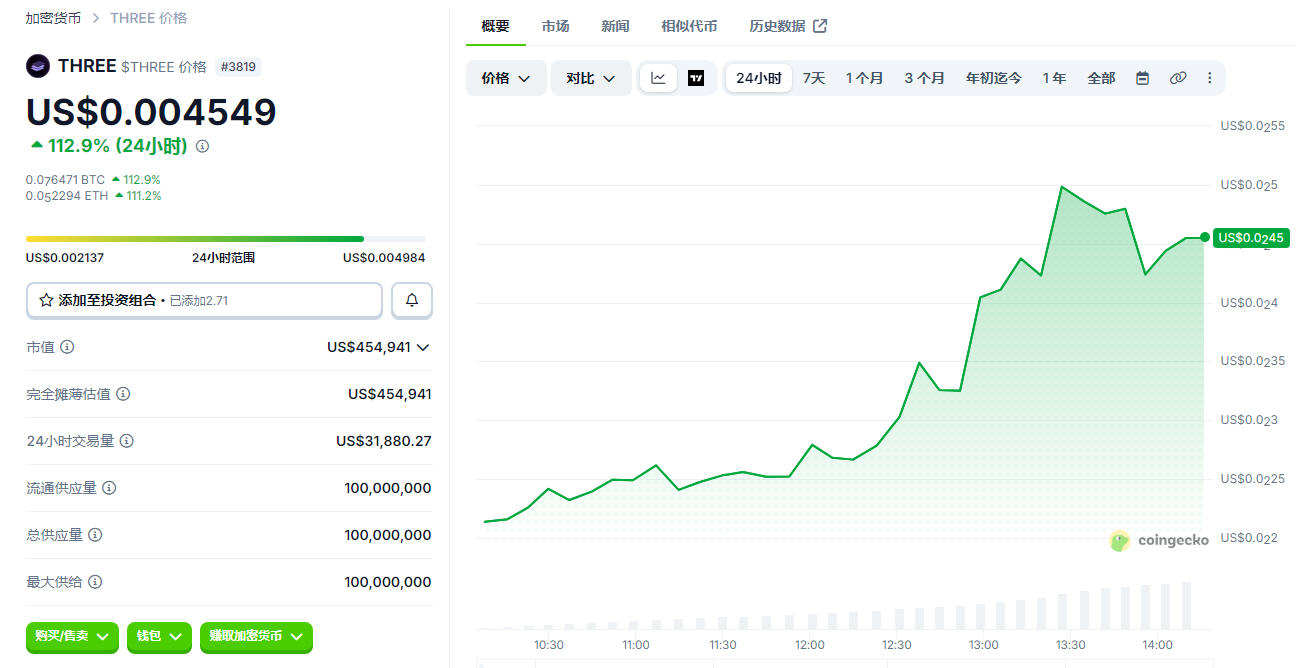Click the bell price alert button
The height and width of the screenshot is (668, 1307).
tap(412, 300)
